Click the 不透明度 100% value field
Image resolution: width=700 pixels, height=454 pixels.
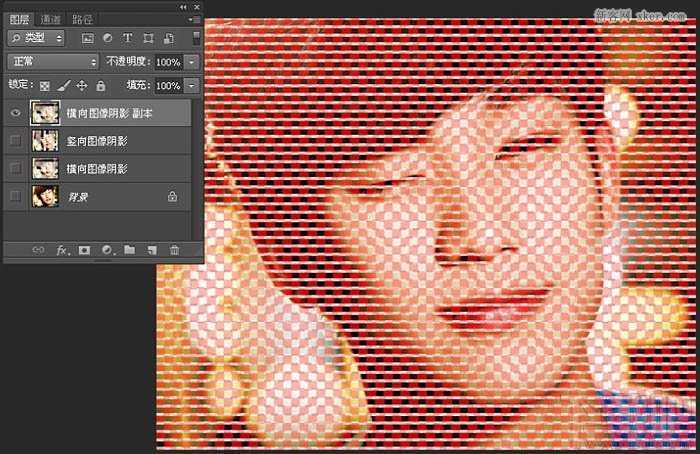pyautogui.click(x=169, y=62)
